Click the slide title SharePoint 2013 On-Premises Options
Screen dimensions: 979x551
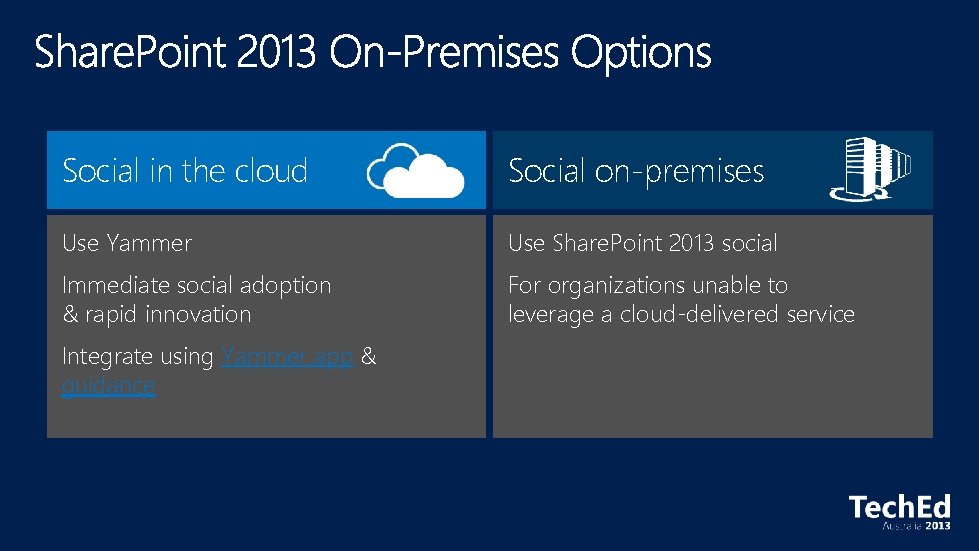coord(372,53)
